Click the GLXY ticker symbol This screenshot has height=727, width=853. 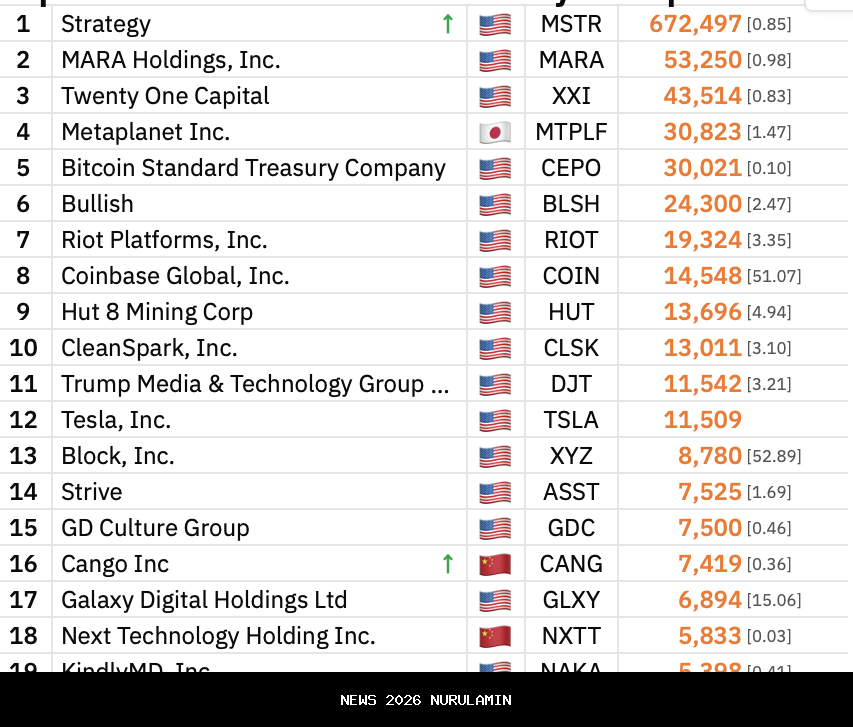coord(571,600)
